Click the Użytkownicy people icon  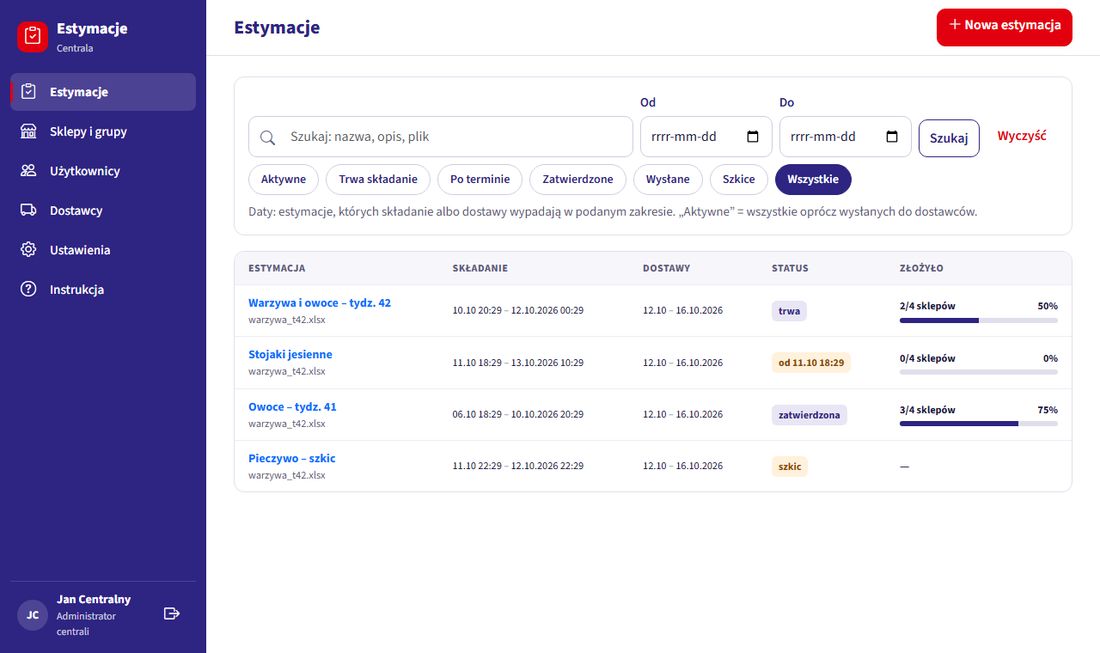28,170
